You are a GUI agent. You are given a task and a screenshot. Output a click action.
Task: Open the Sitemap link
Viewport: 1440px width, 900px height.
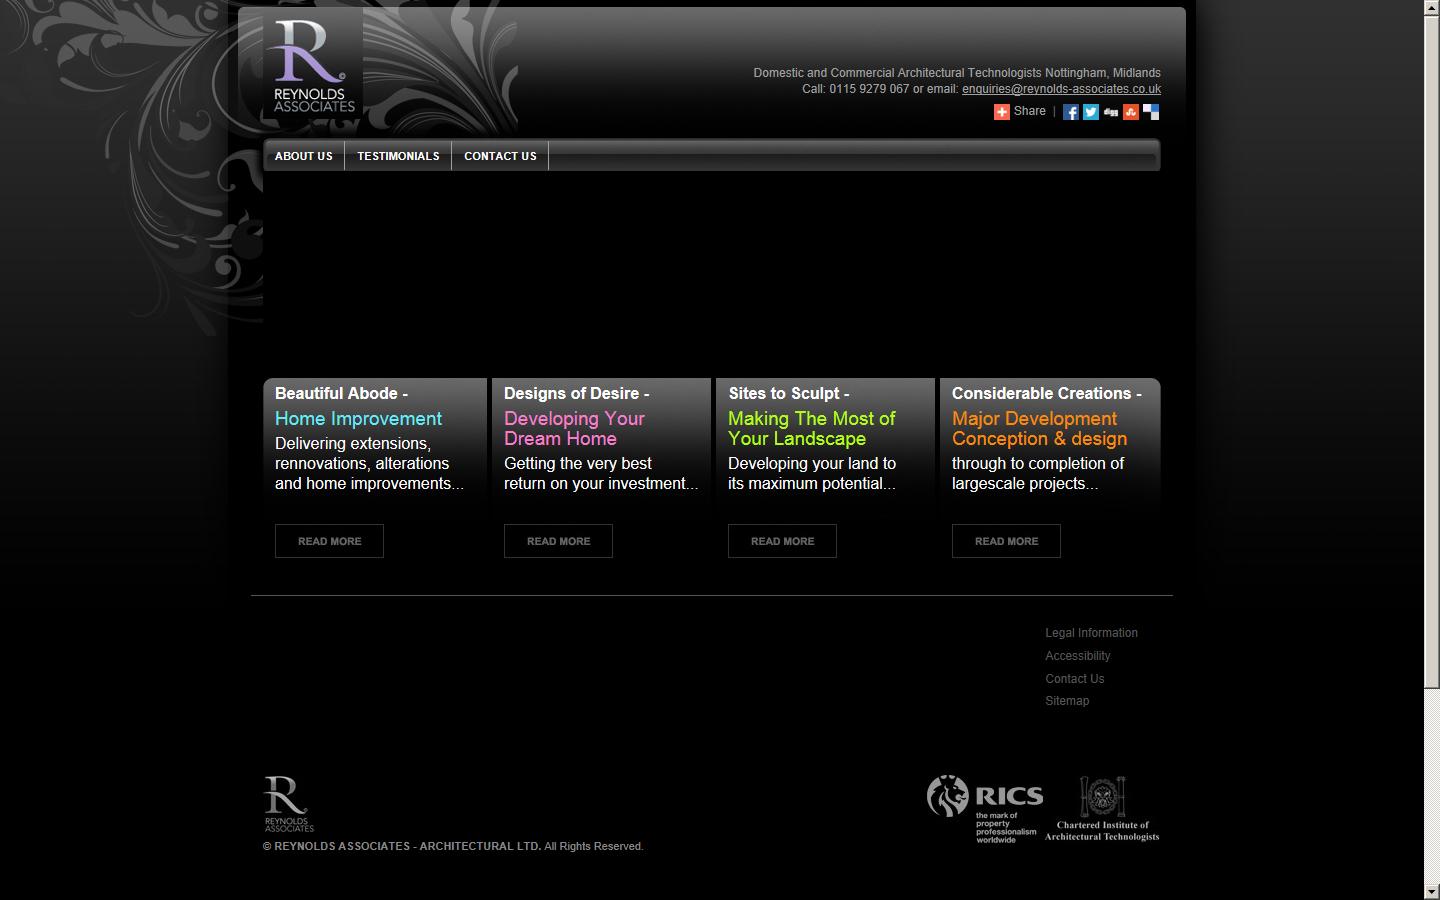[x=1067, y=701]
